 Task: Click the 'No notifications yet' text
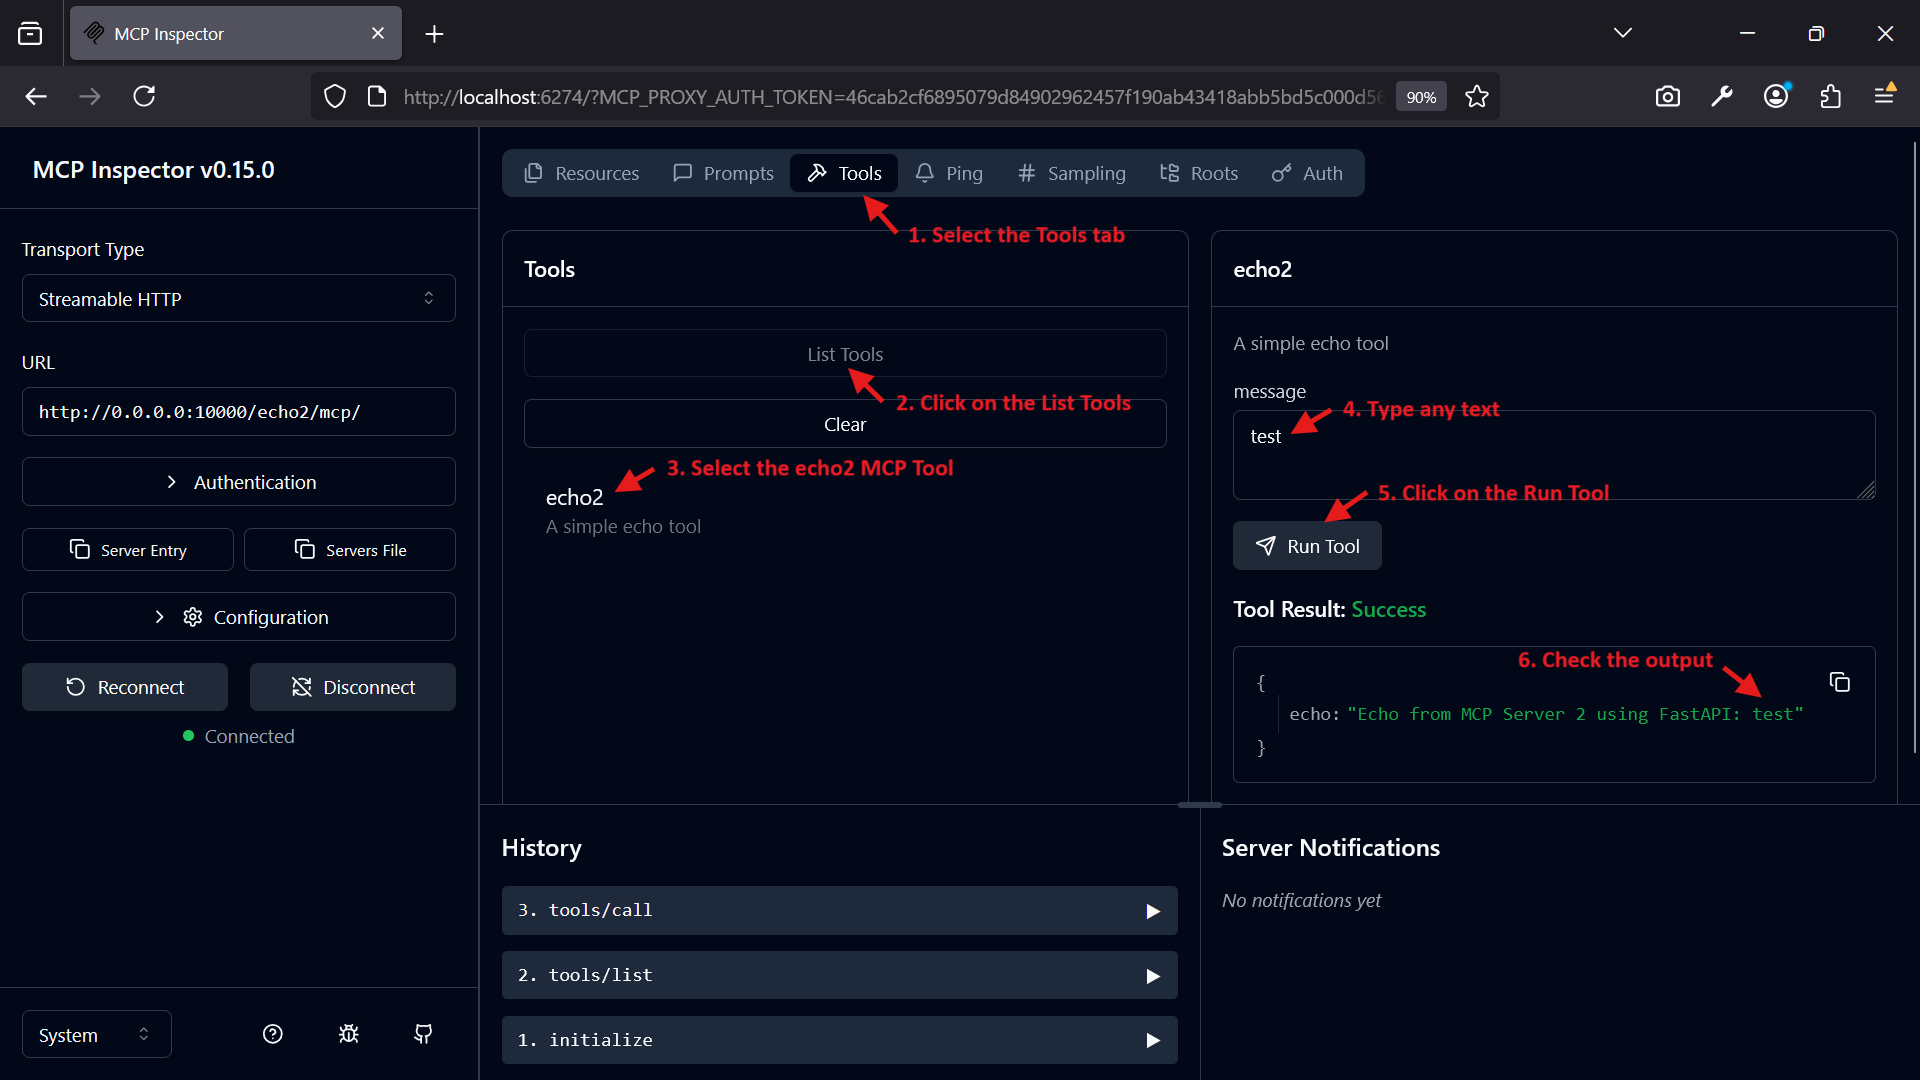coord(1301,900)
